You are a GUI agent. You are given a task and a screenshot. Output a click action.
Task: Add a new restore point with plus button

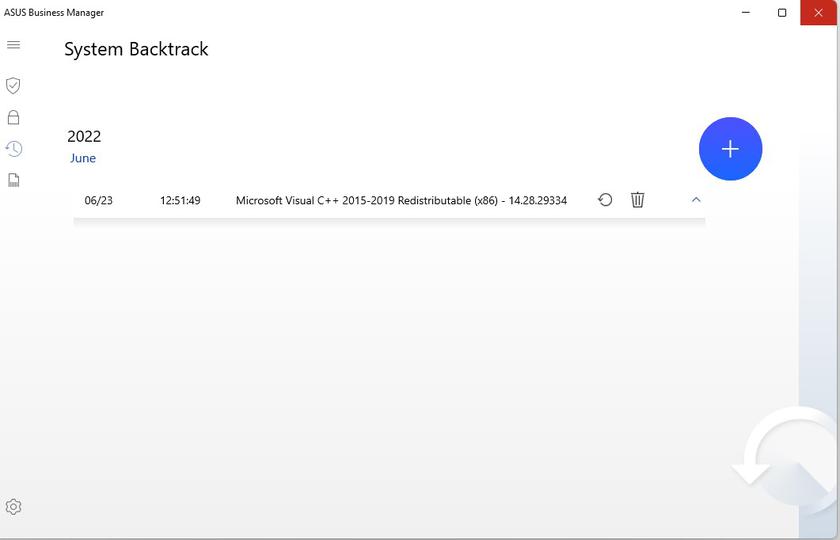pyautogui.click(x=730, y=149)
